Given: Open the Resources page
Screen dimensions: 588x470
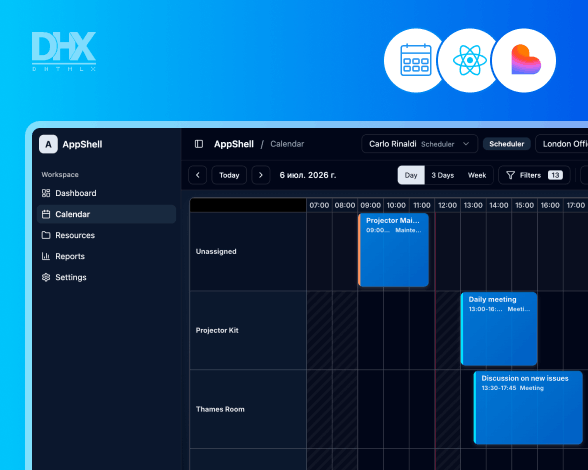Looking at the screenshot, I should [106, 235].
